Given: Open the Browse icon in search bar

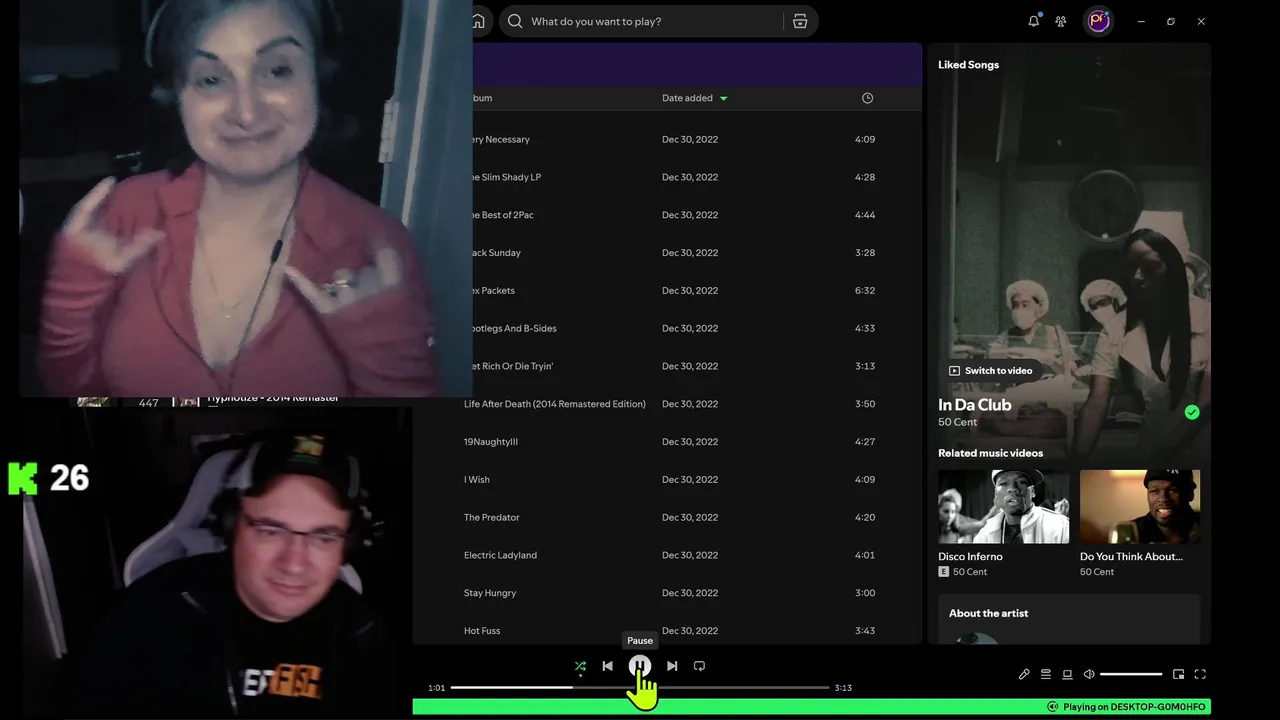Looking at the screenshot, I should tap(800, 21).
